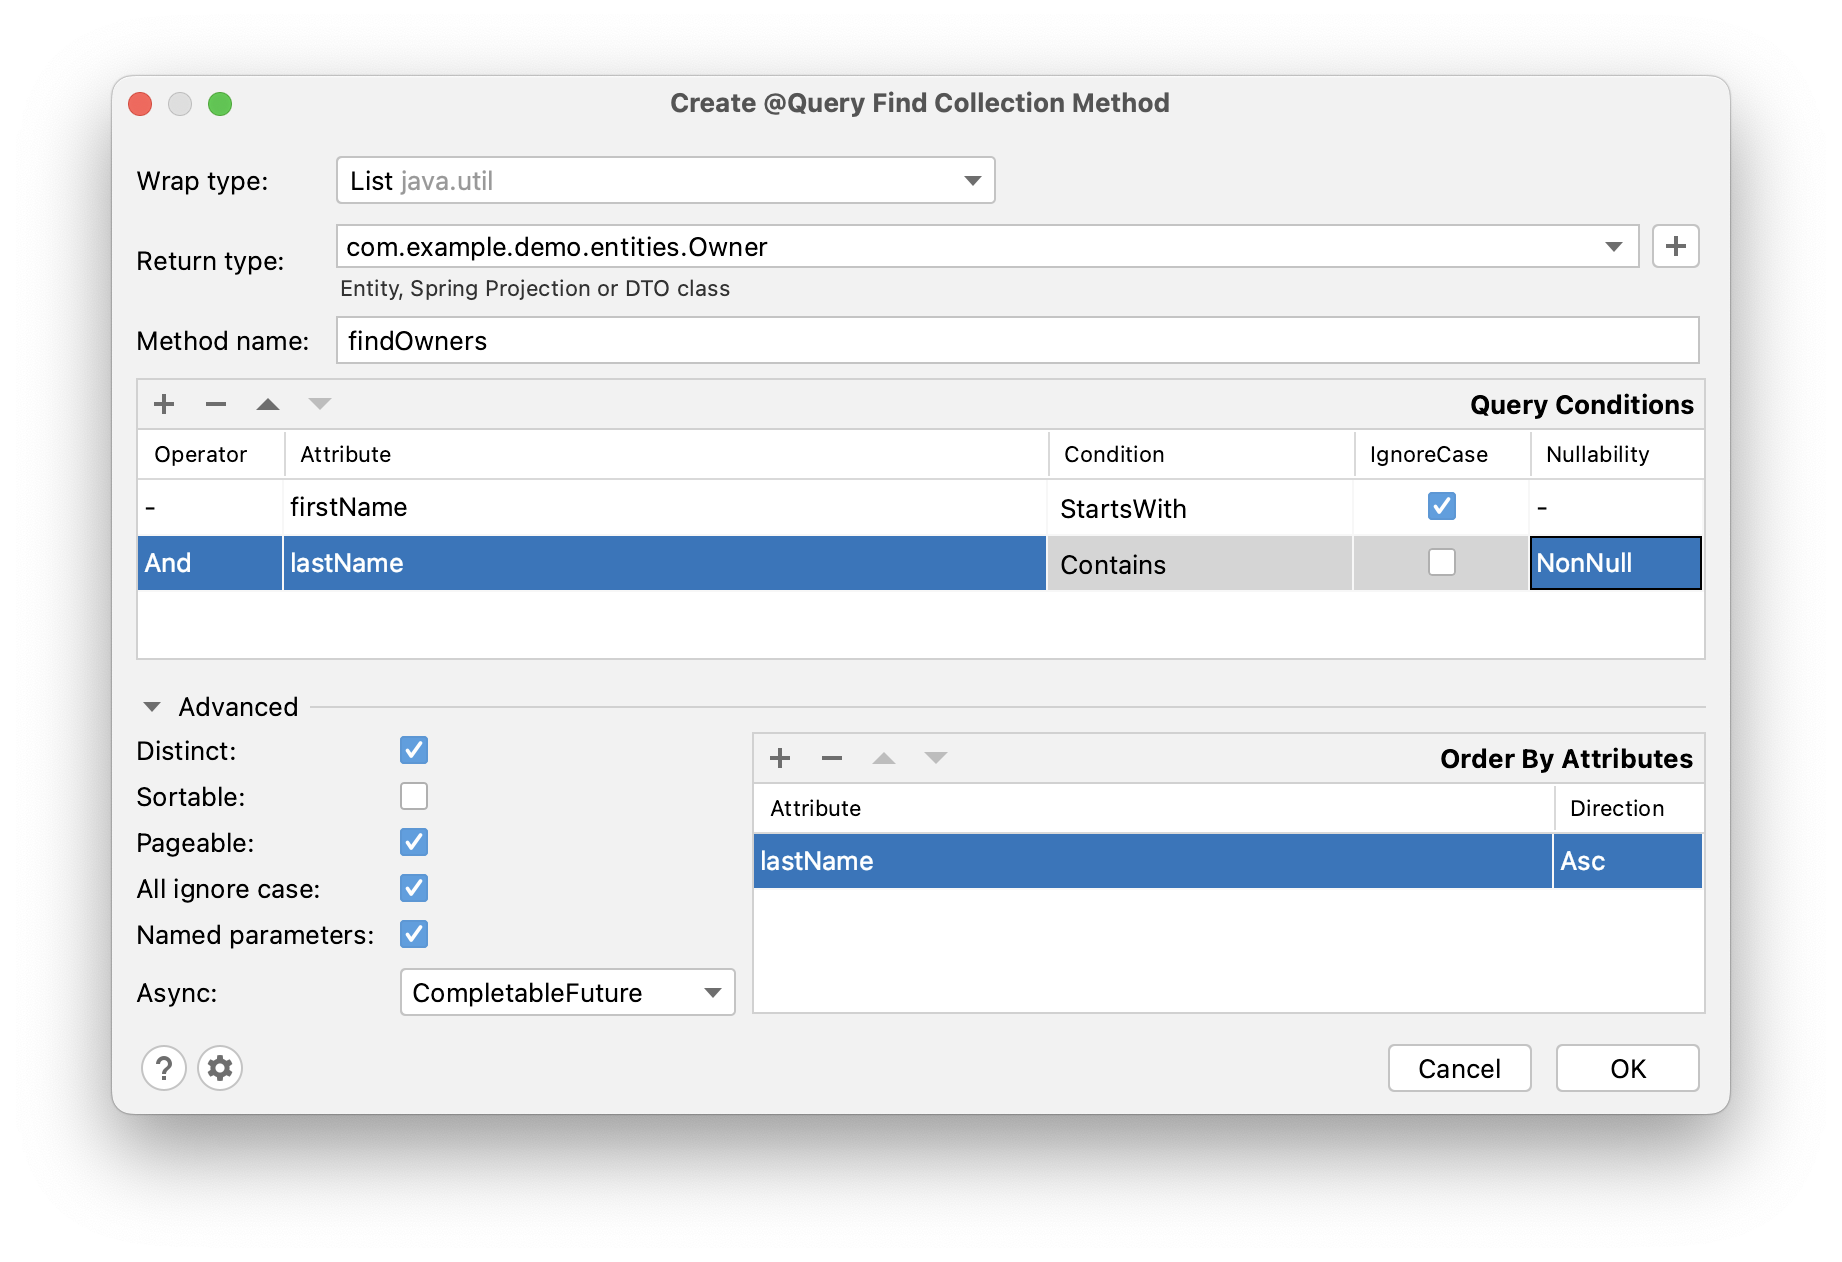Screen dimensions: 1842x1262
Task: Add a new Order By attribute
Action: pyautogui.click(x=780, y=758)
